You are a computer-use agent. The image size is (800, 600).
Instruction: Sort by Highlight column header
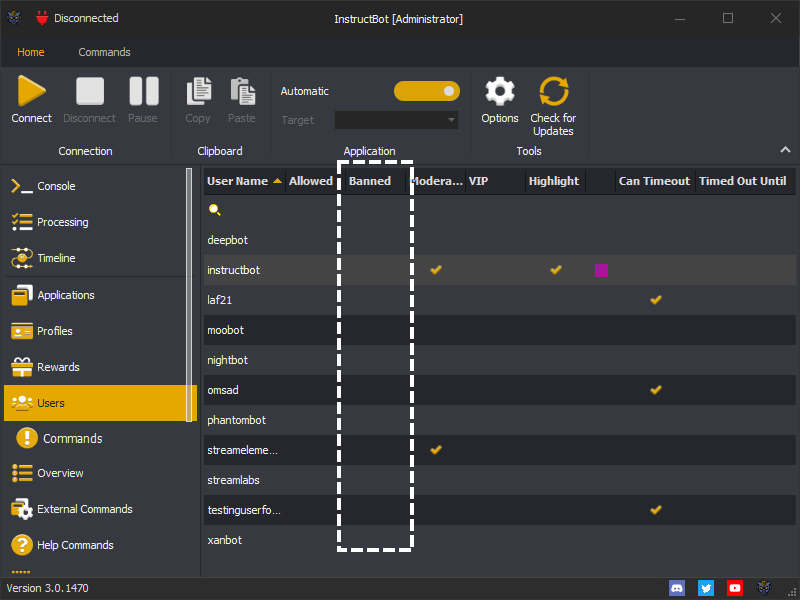point(555,181)
